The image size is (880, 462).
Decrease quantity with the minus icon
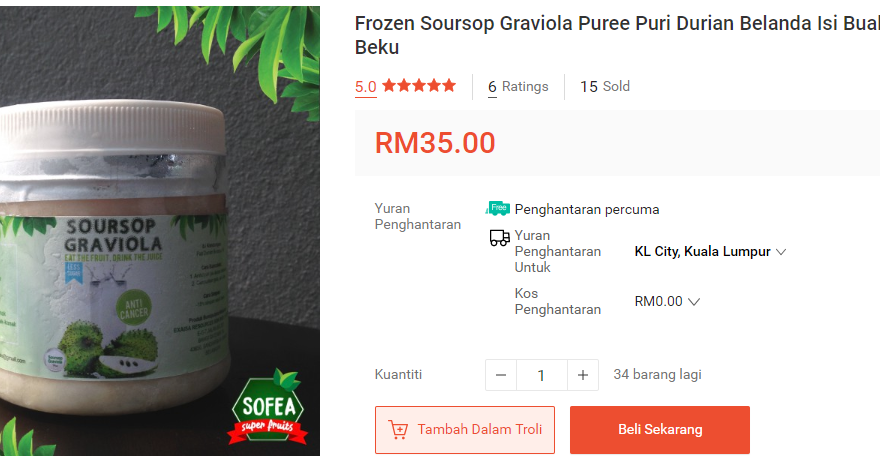(x=501, y=375)
